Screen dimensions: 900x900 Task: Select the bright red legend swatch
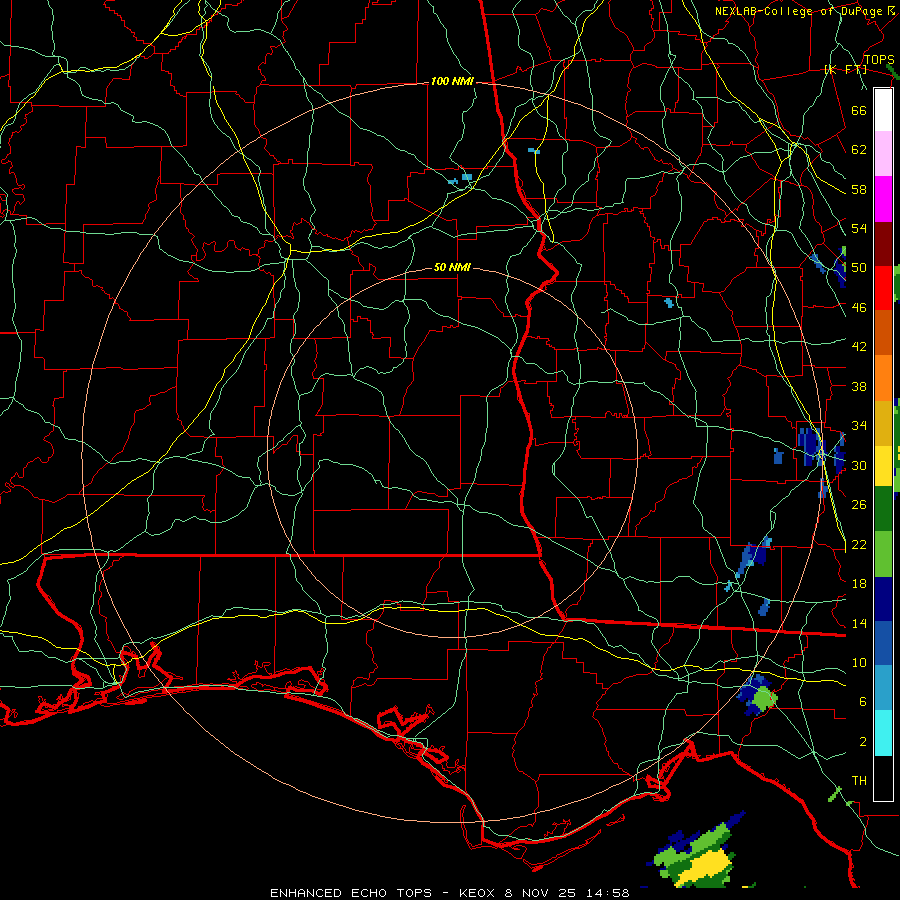pos(883,288)
